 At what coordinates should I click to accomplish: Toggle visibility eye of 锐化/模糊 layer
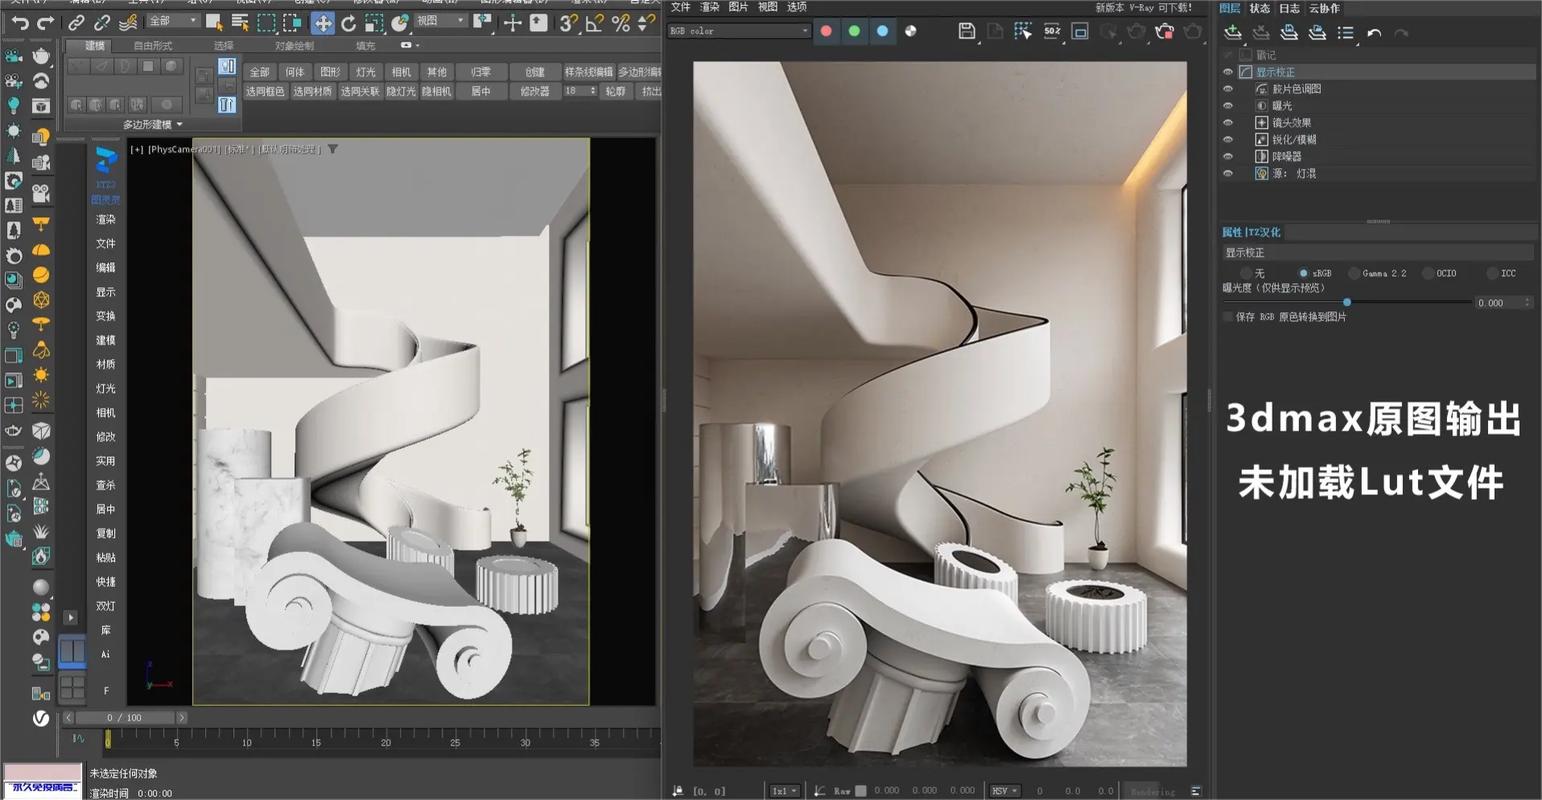coord(1228,140)
